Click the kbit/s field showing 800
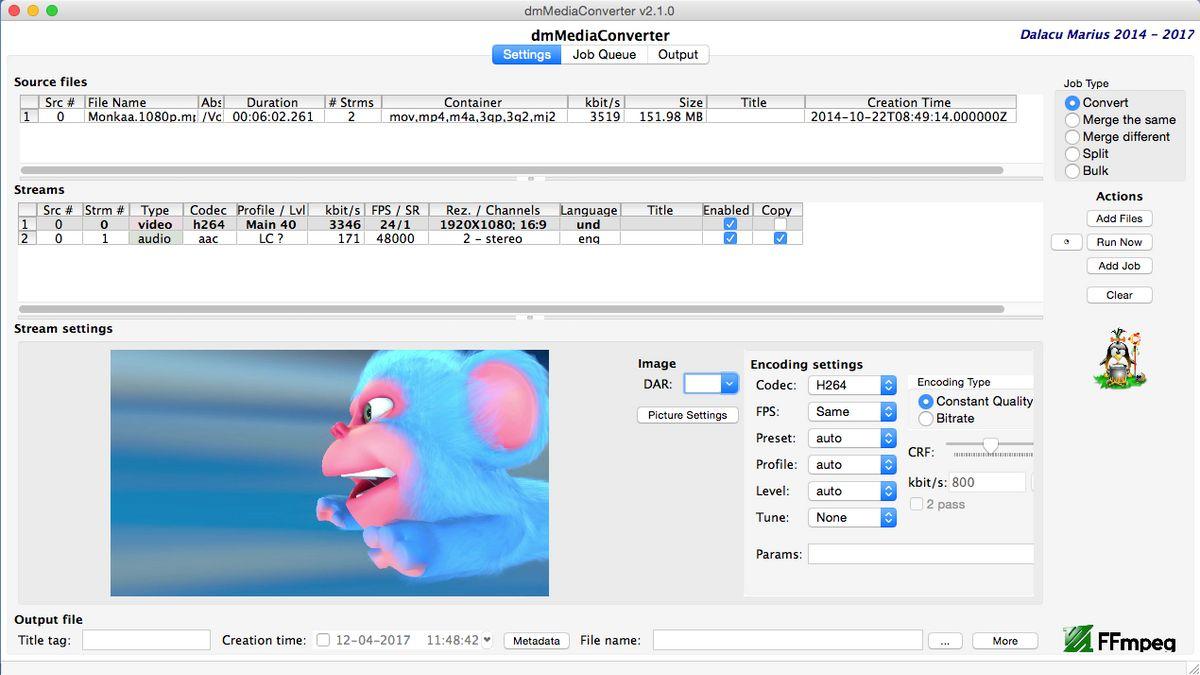The width and height of the screenshot is (1200, 675). click(987, 482)
